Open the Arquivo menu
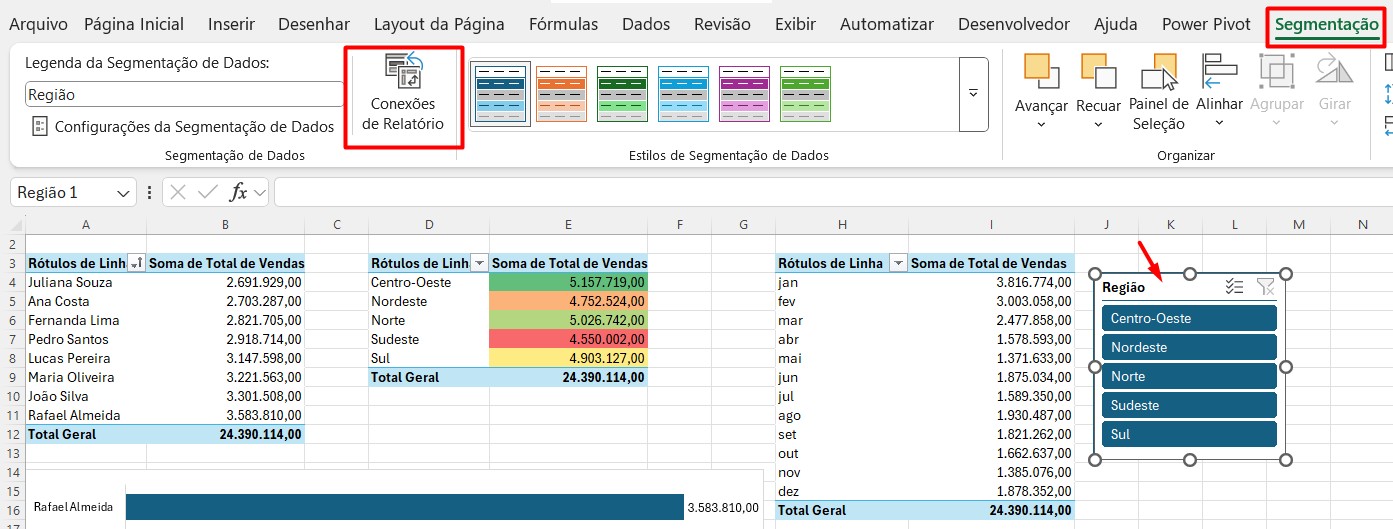 38,24
